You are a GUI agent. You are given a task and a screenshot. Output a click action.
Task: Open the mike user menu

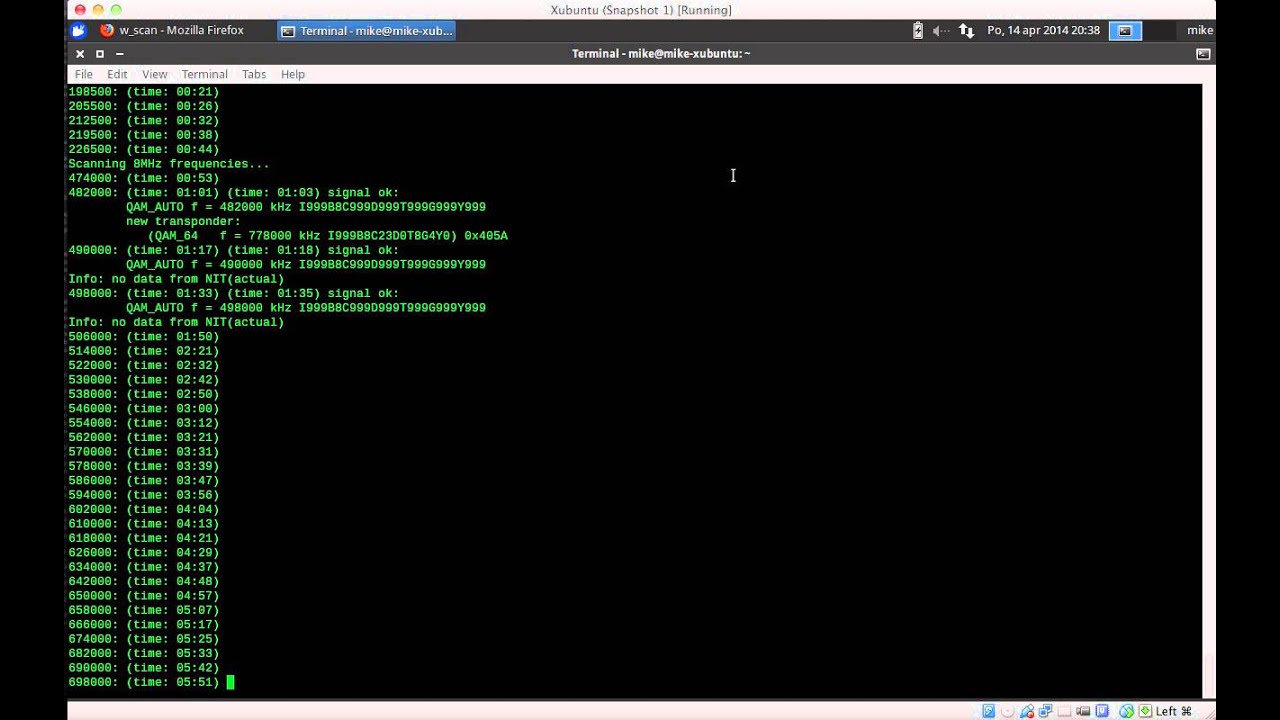pyautogui.click(x=1200, y=30)
